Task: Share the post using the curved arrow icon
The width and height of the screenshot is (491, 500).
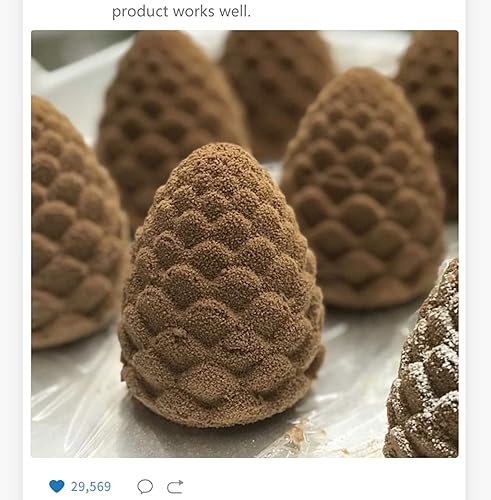Action: pyautogui.click(x=175, y=487)
